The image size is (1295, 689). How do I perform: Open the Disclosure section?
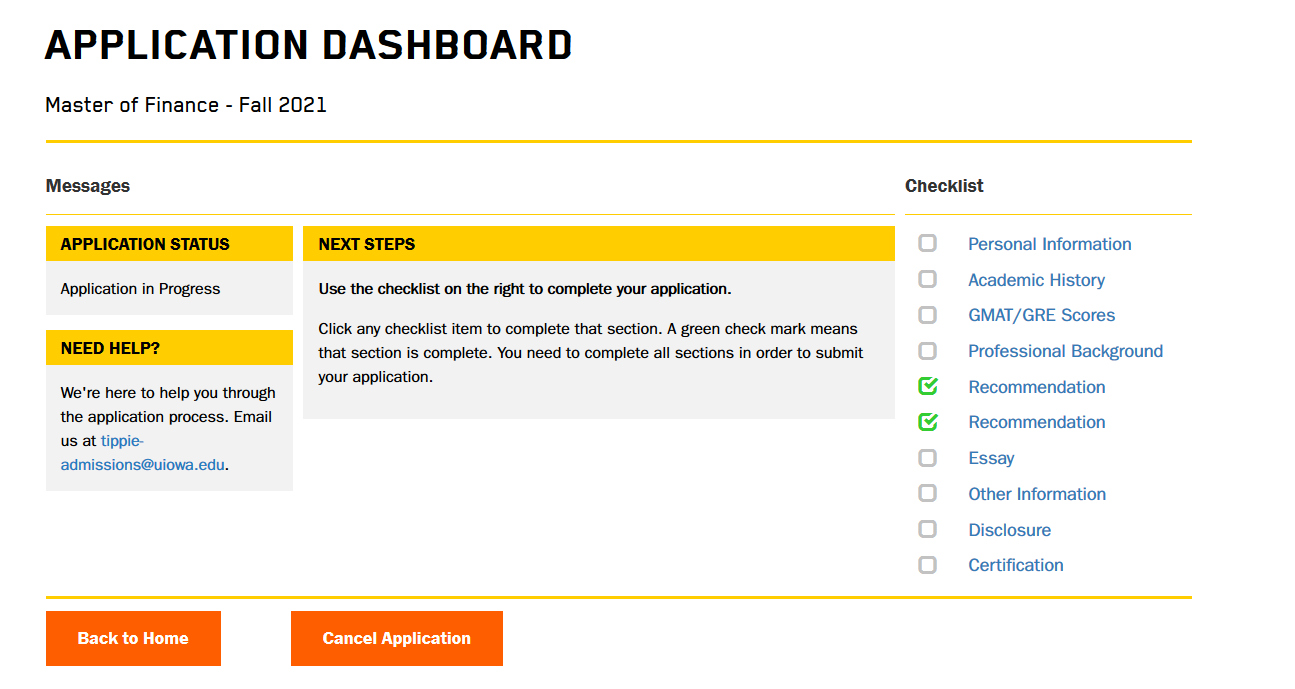(1009, 529)
